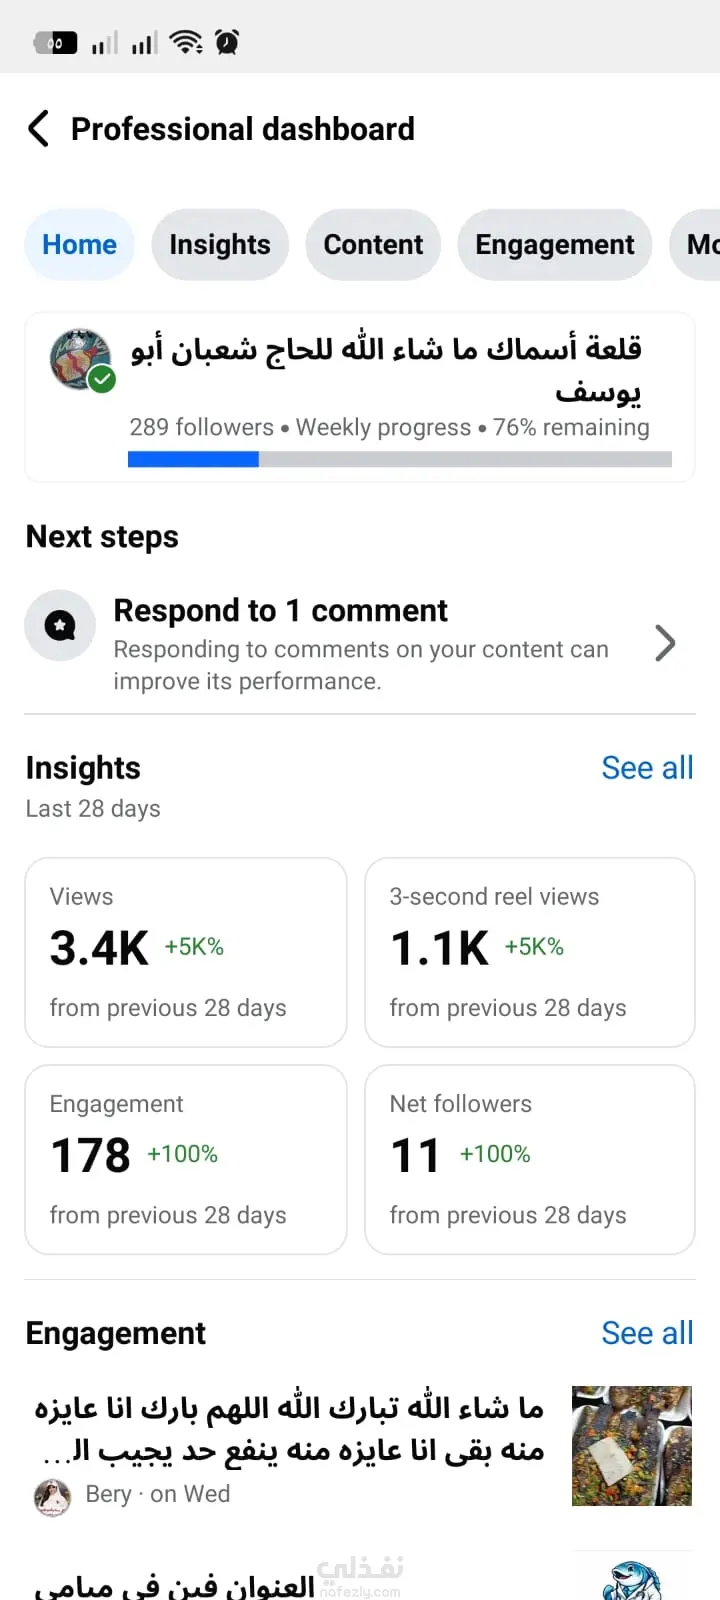
Task: Tap the alarm clock status bar icon
Action: 228,42
